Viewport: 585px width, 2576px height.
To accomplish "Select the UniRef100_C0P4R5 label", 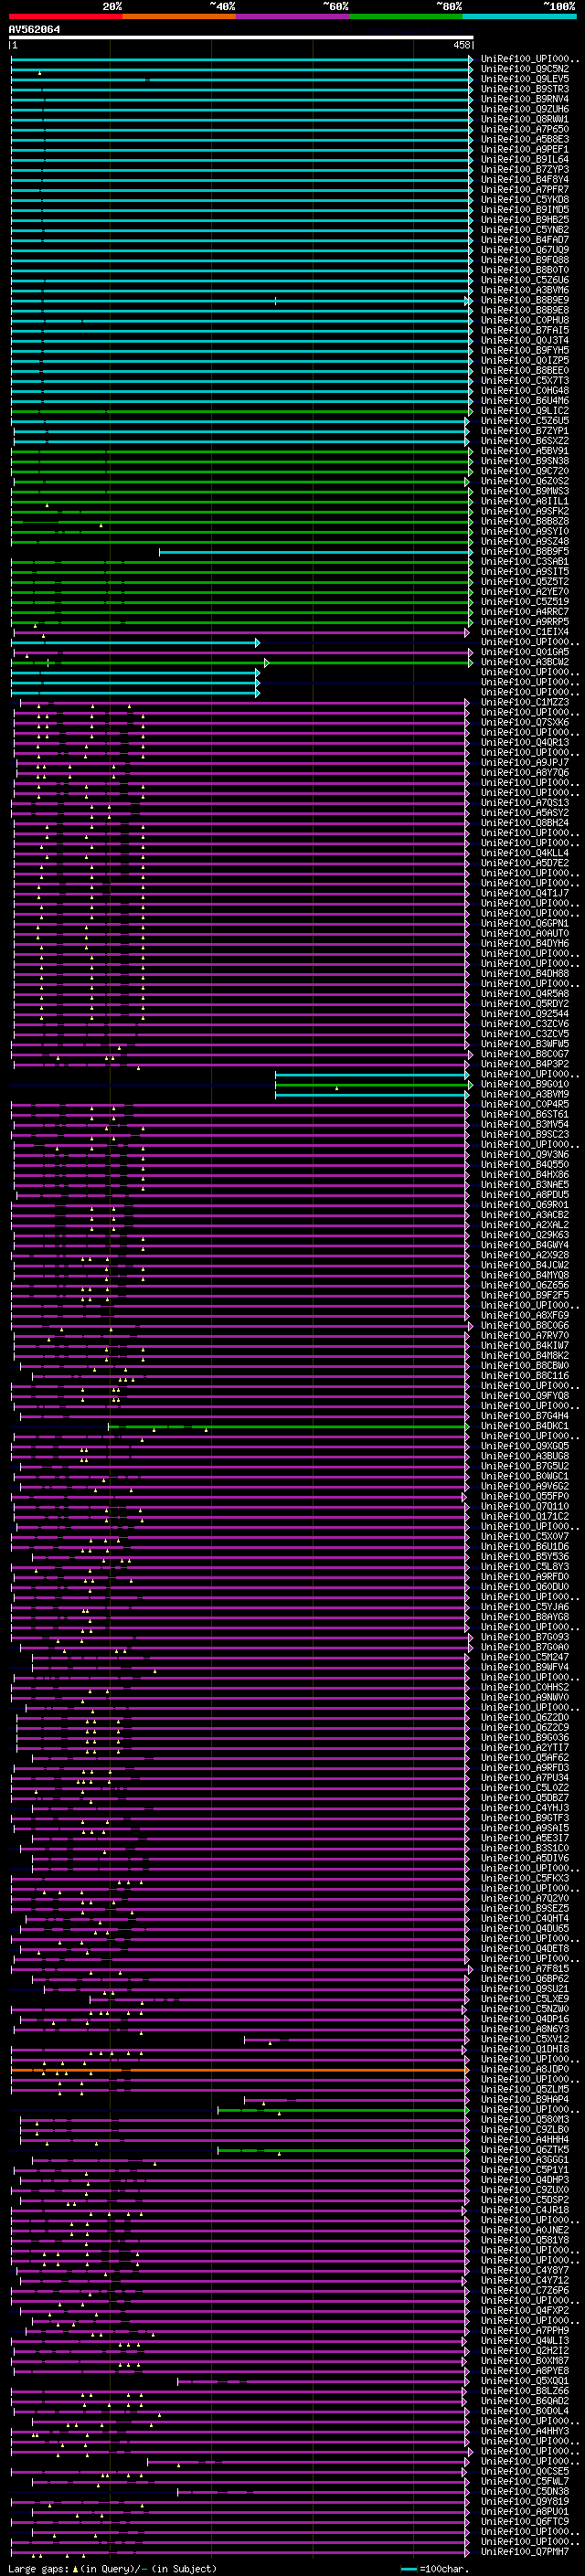I will (x=524, y=1104).
